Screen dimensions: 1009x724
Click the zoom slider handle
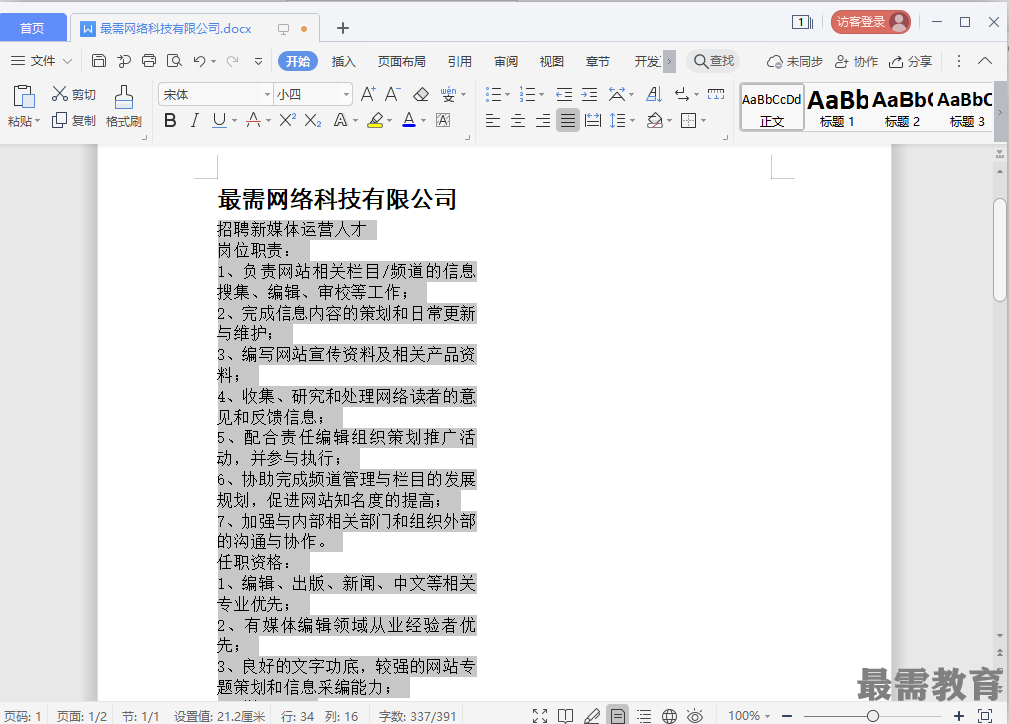tap(873, 716)
